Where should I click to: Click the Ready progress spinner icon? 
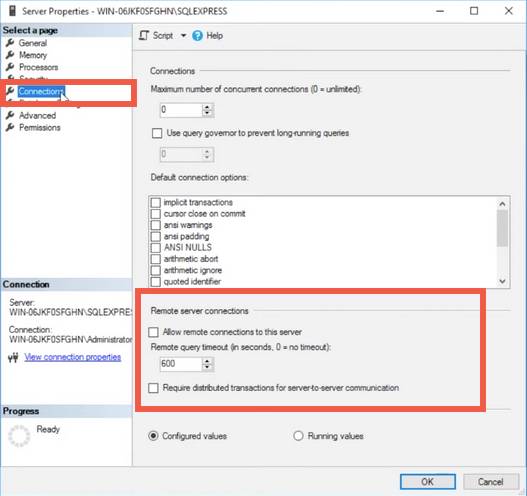pyautogui.click(x=19, y=436)
